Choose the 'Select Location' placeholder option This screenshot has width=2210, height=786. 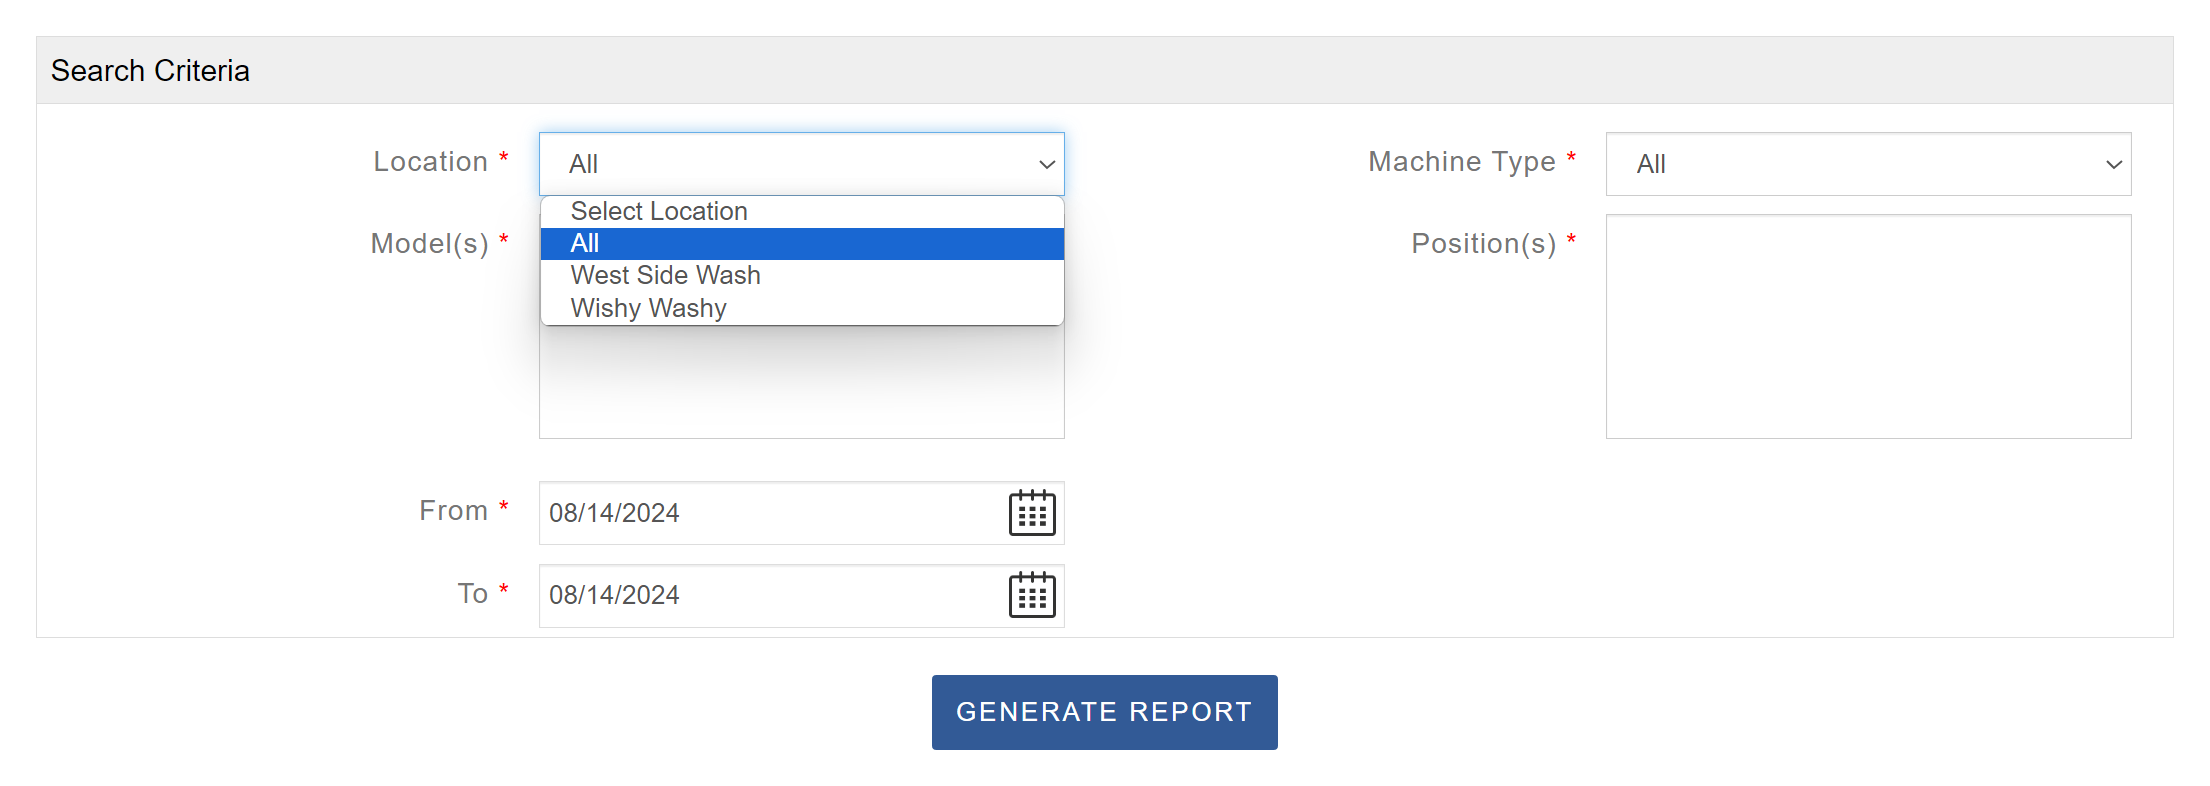(659, 211)
